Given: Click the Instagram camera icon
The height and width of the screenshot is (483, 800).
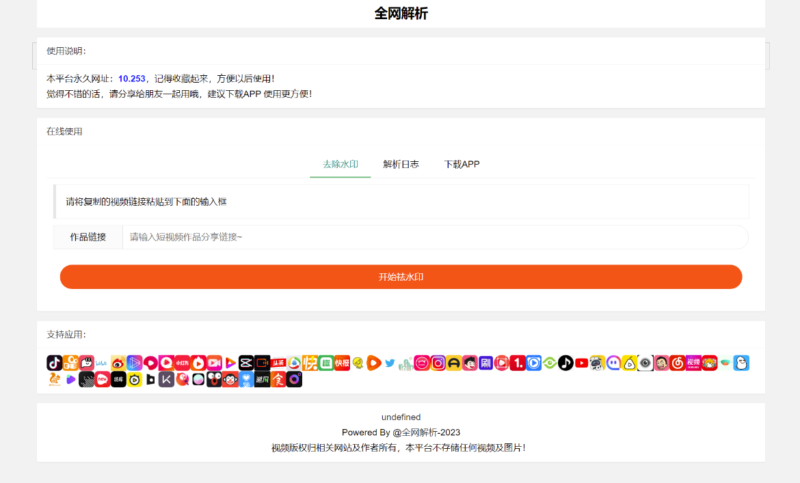Looking at the screenshot, I should pyautogui.click(x=438, y=363).
